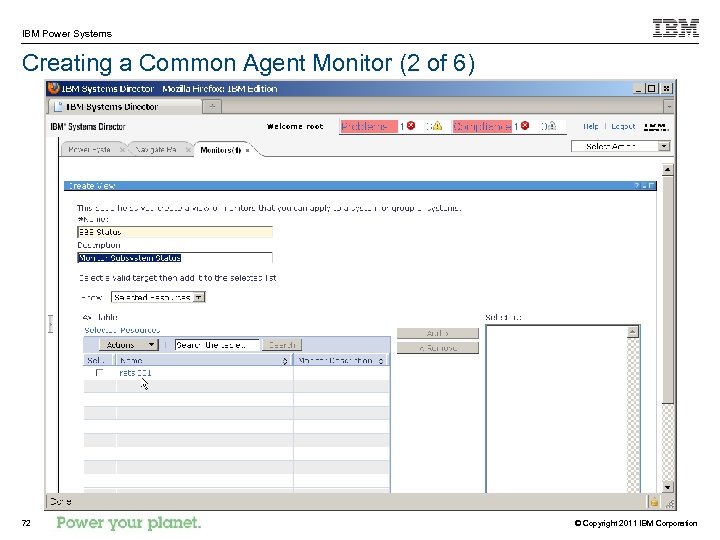Open the Show Selected Resources dropdown

[199, 298]
